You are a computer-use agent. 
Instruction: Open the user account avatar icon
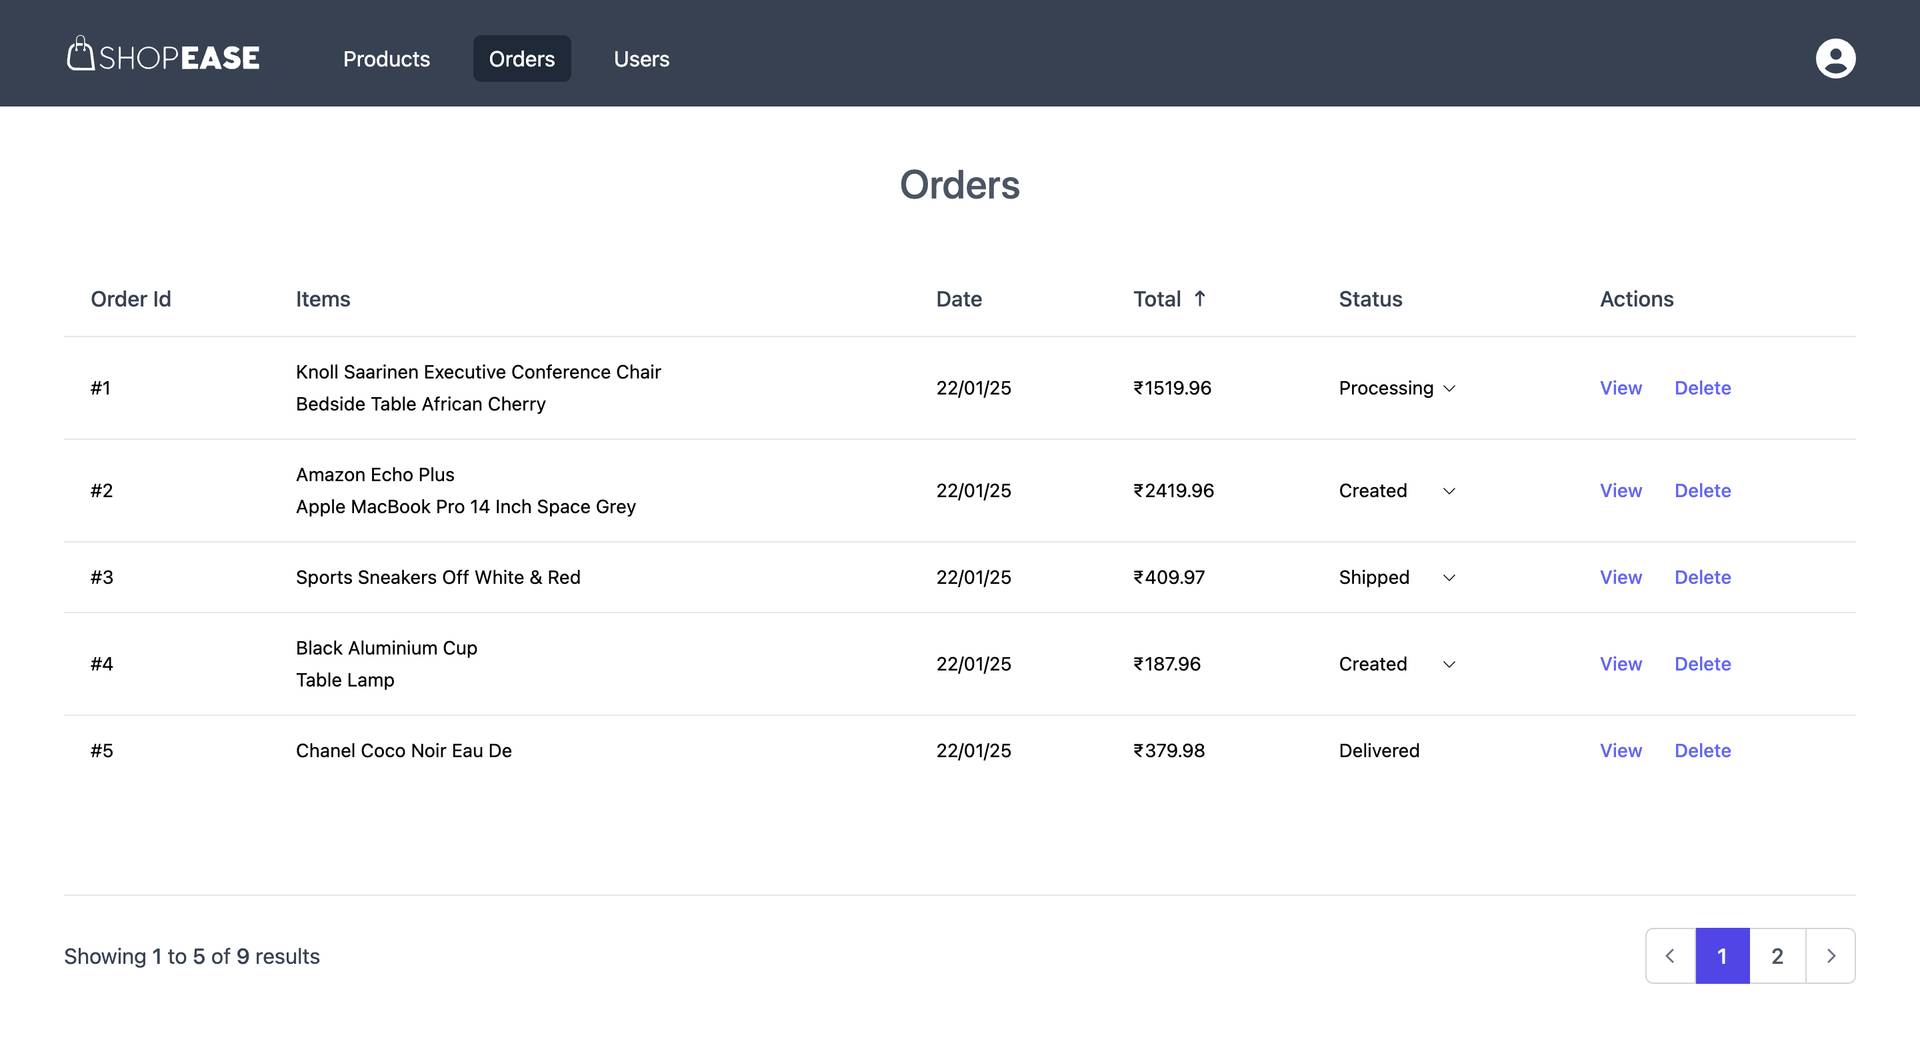pyautogui.click(x=1835, y=58)
